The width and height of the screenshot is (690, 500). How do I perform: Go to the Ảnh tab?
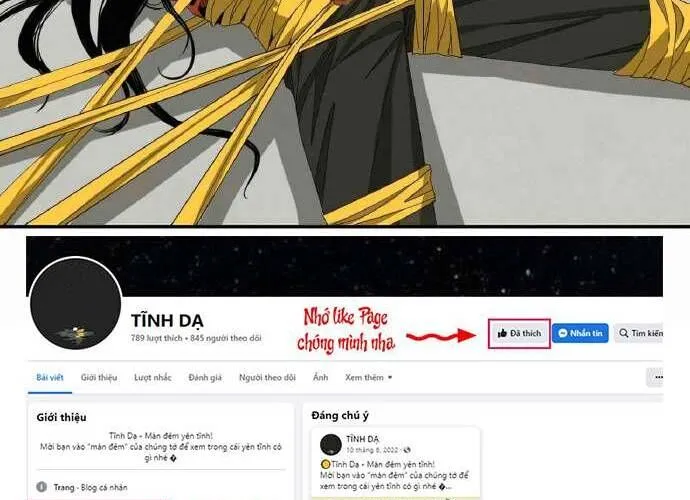[x=320, y=377]
